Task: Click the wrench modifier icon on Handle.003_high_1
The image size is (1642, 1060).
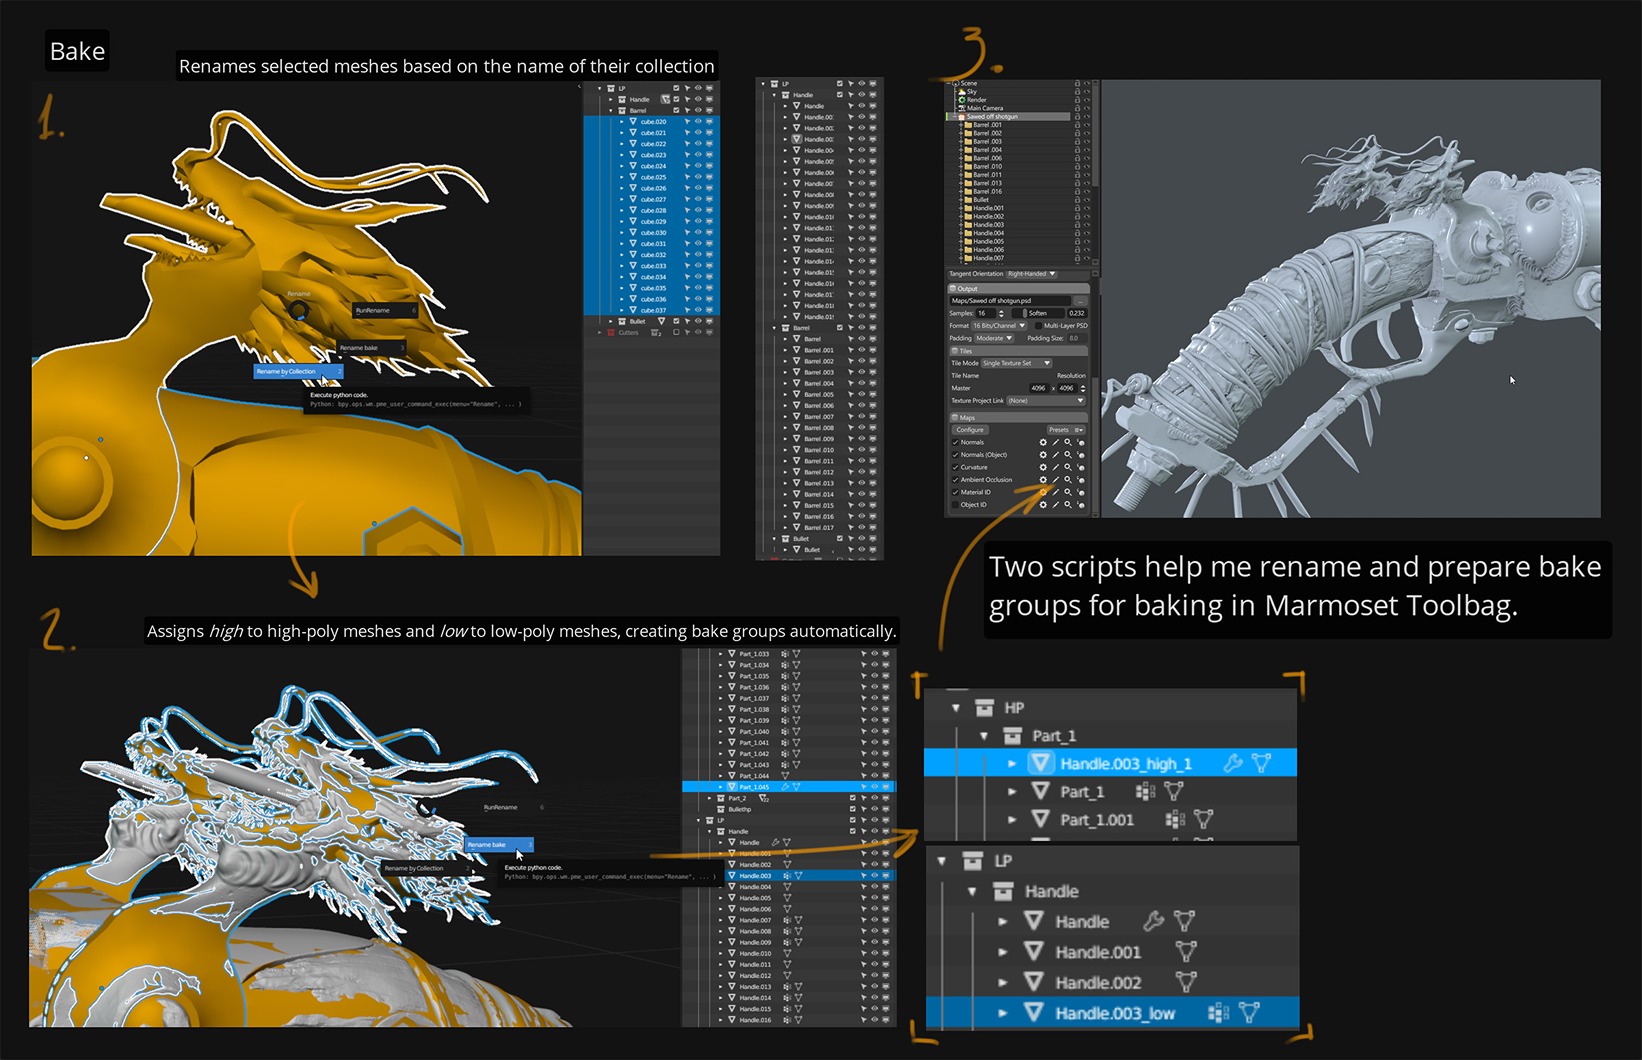Action: (x=1232, y=763)
